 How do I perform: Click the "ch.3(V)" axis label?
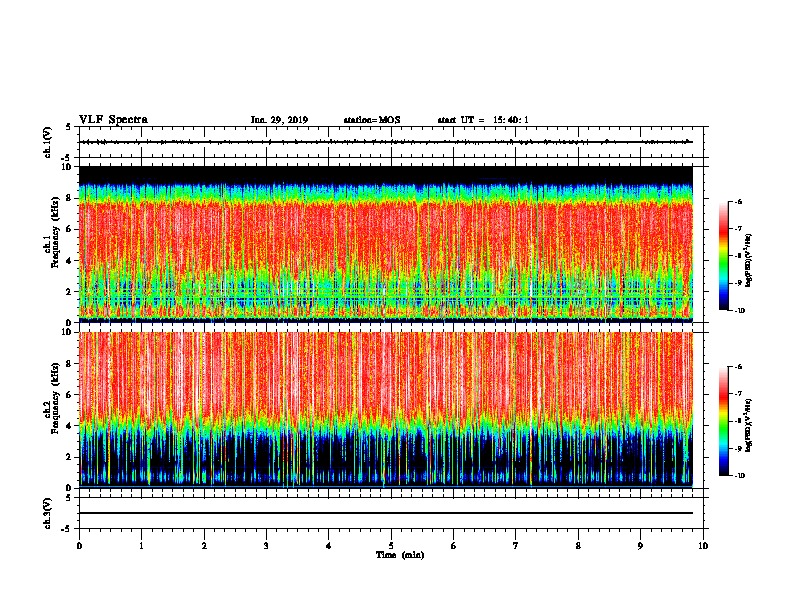click(47, 513)
